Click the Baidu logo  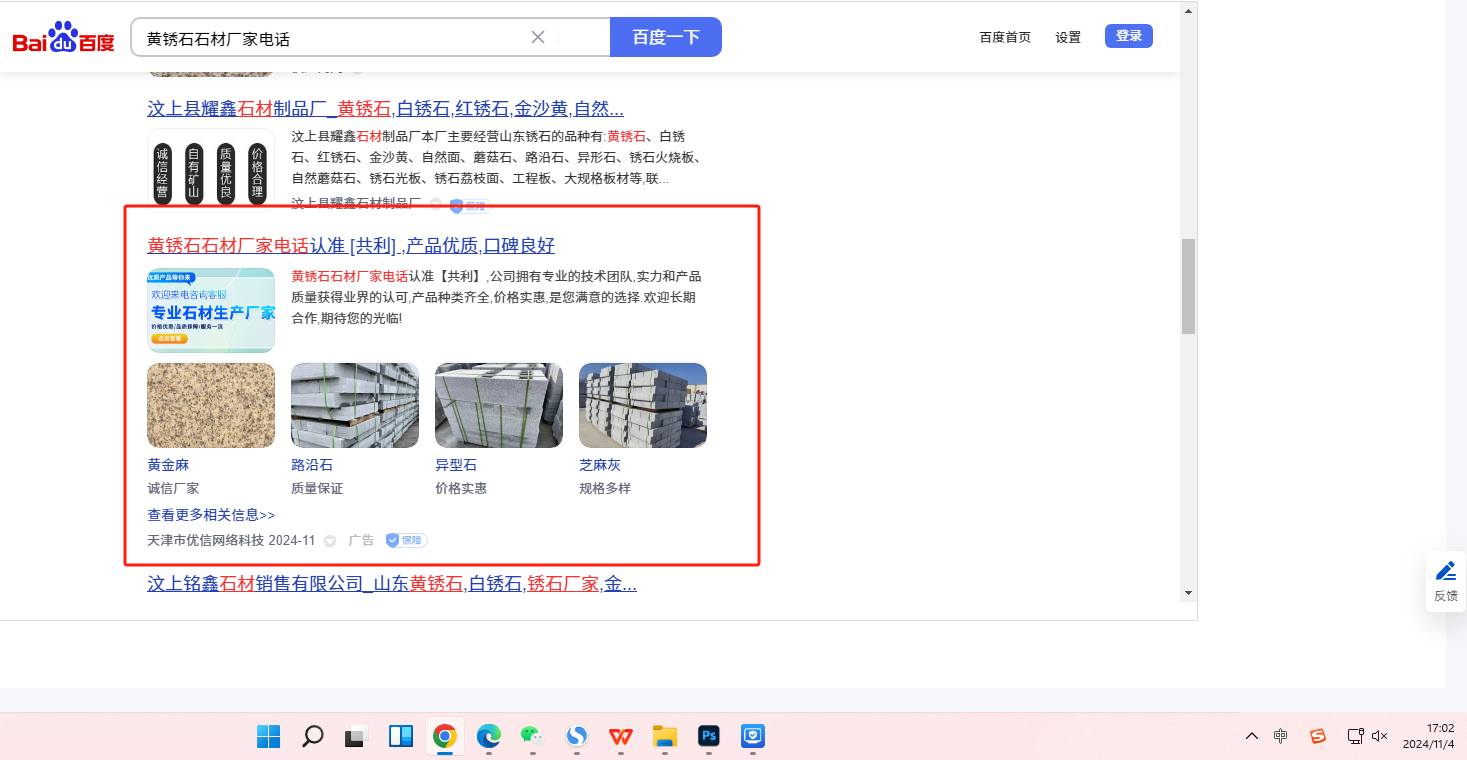63,38
